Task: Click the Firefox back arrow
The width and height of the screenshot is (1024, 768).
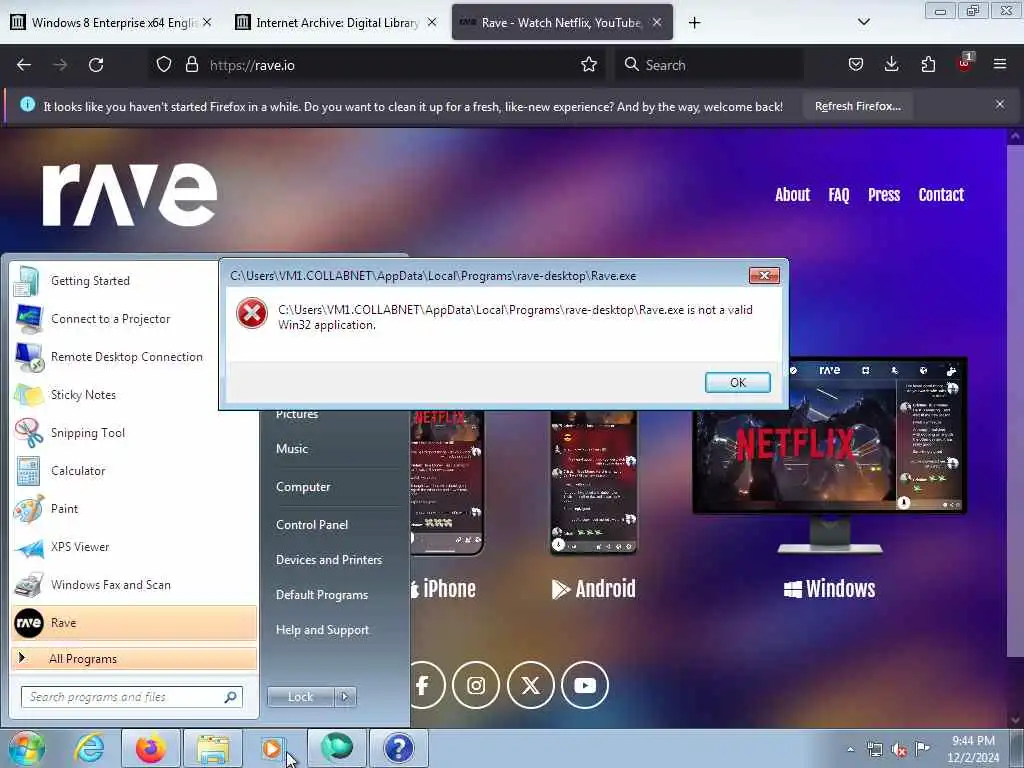Action: (24, 65)
